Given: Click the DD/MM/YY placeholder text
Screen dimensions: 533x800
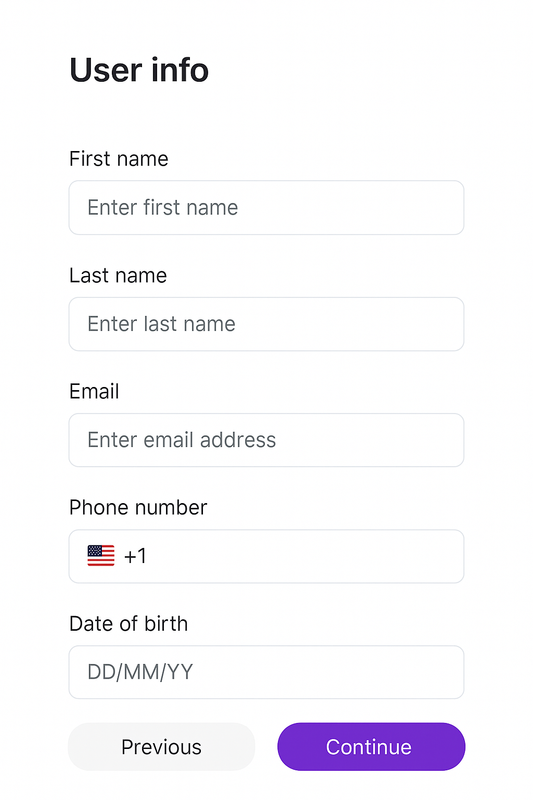Looking at the screenshot, I should pos(140,672).
